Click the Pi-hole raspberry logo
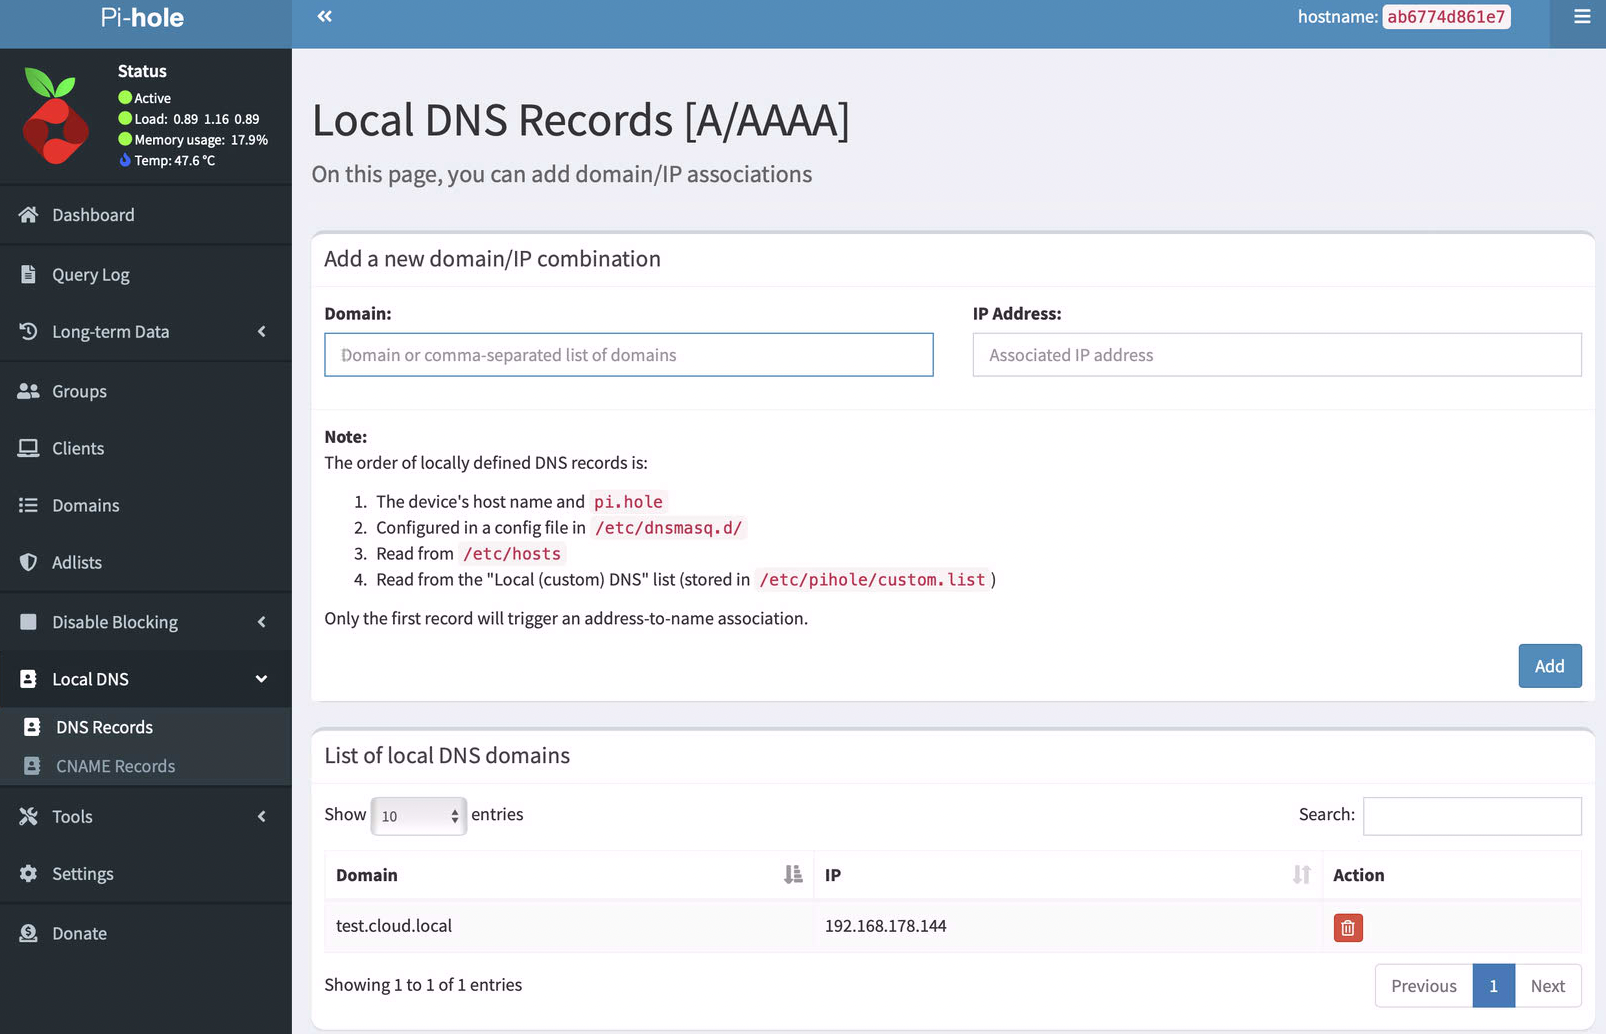The image size is (1606, 1034). pyautogui.click(x=55, y=116)
